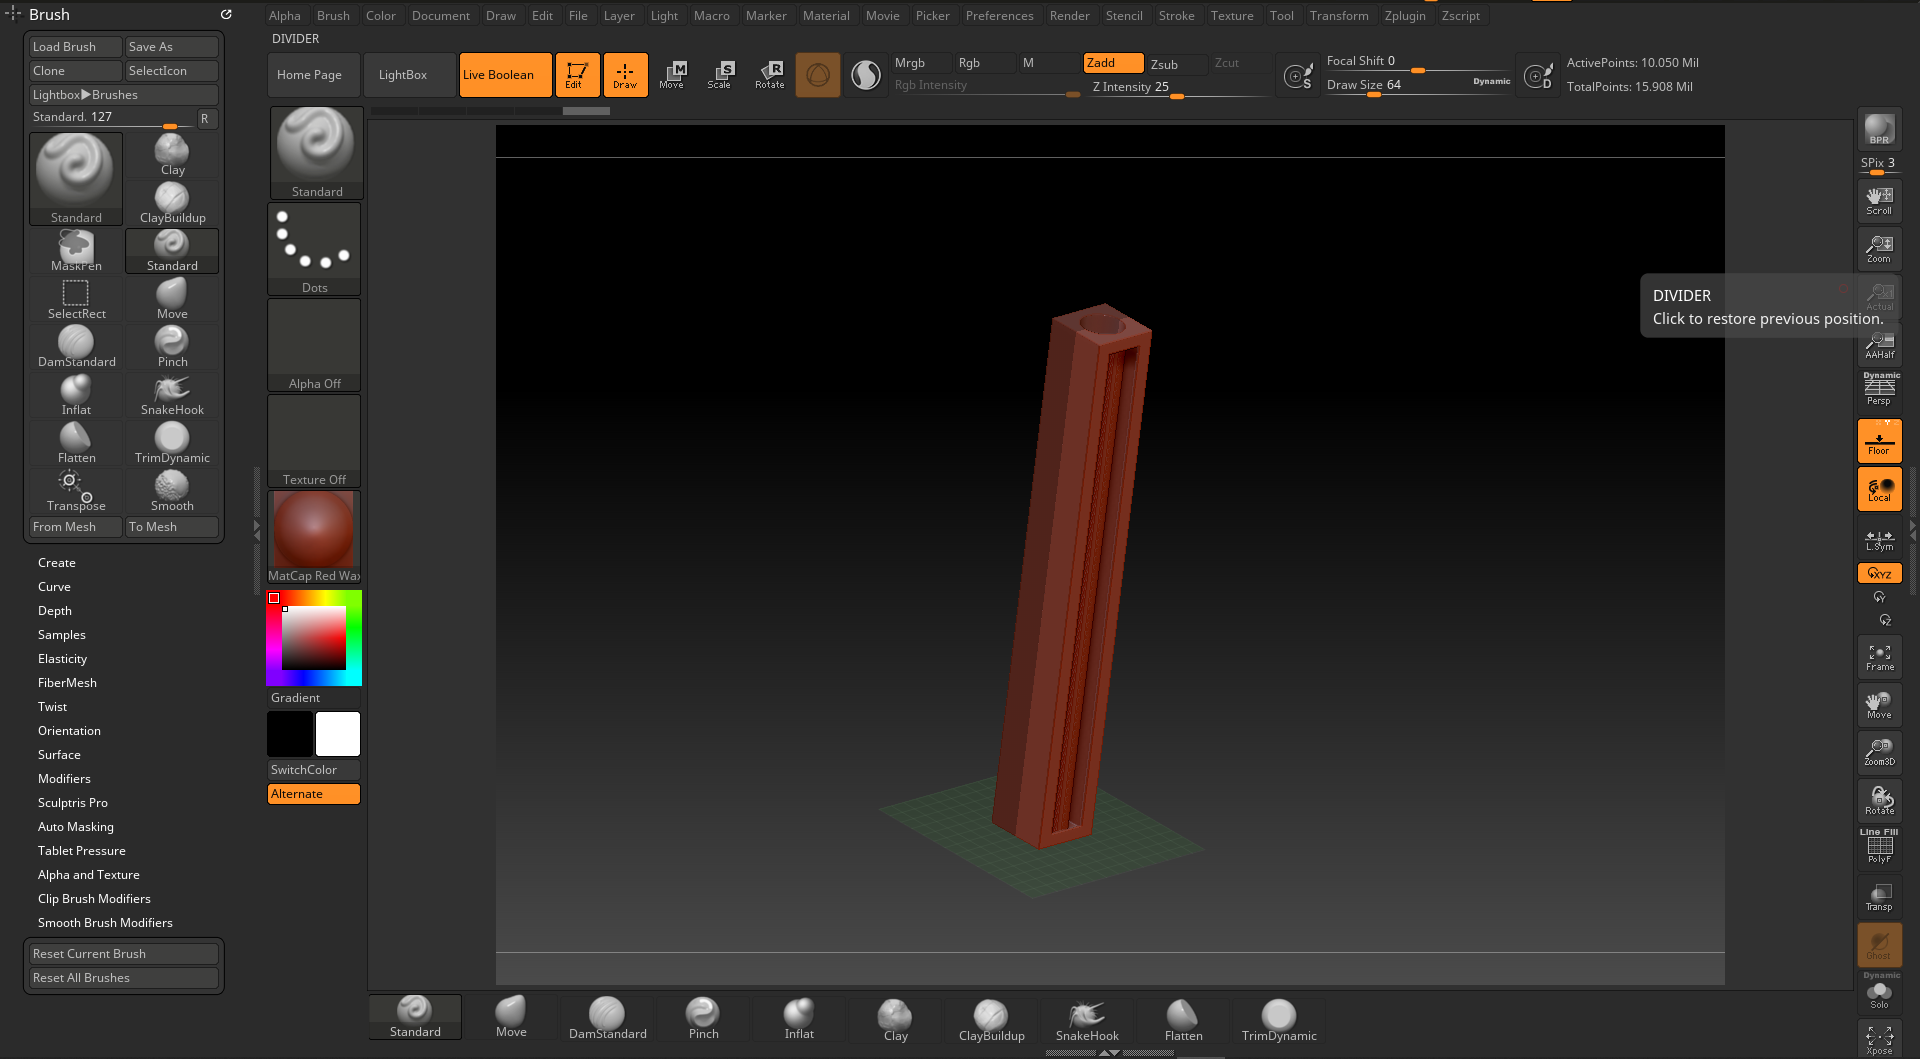Screen dimensions: 1920x1059
Task: Expand the FiberMesh section
Action: tap(67, 683)
